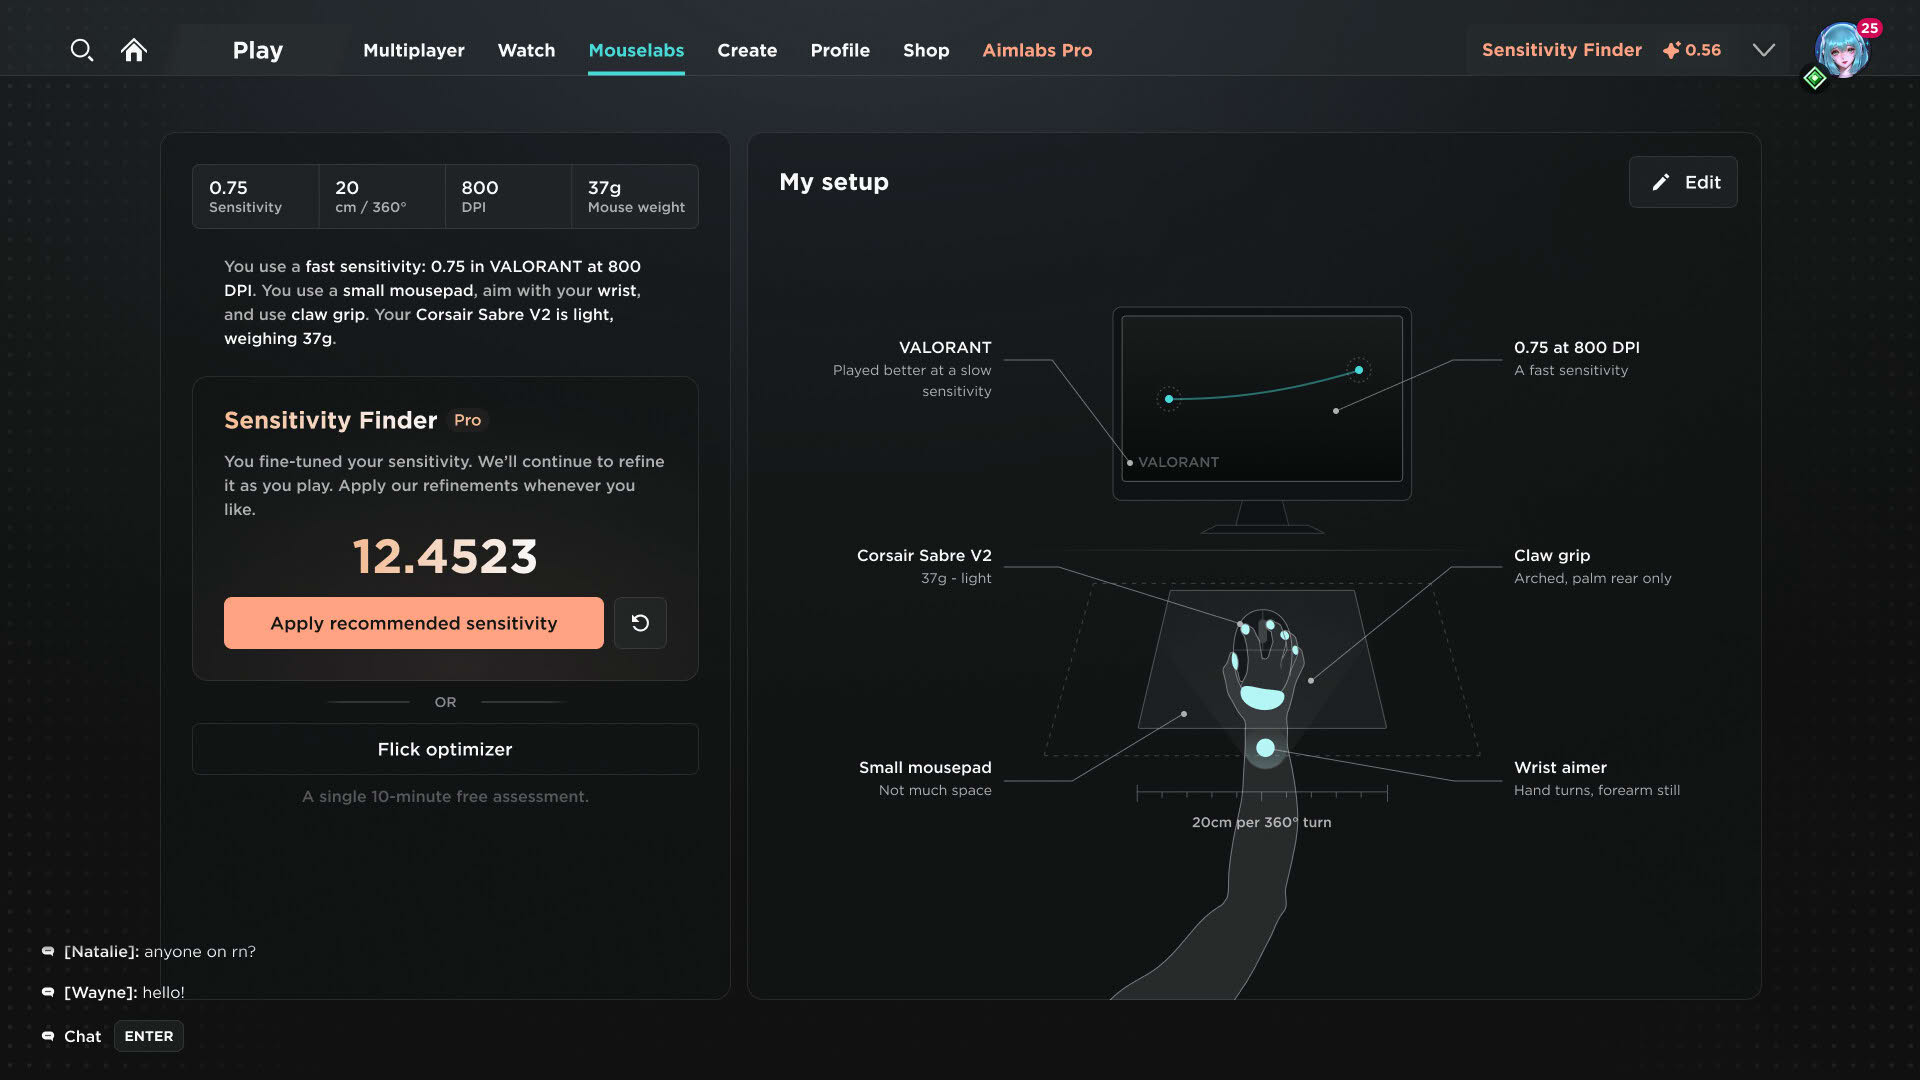Open the Watch menu
Image resolution: width=1920 pixels, height=1080 pixels.
click(x=526, y=50)
